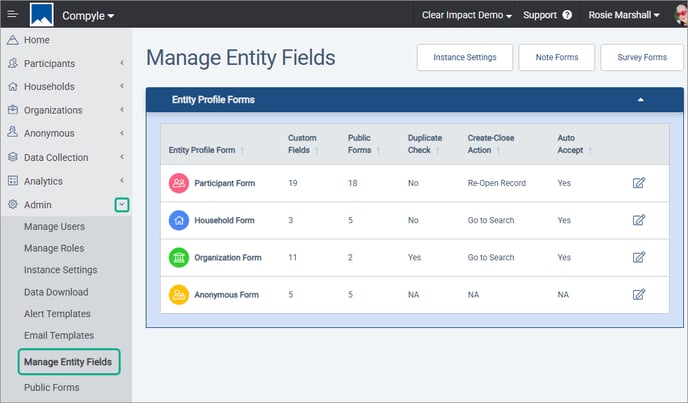Expand the Participants sidebar section

[66, 64]
